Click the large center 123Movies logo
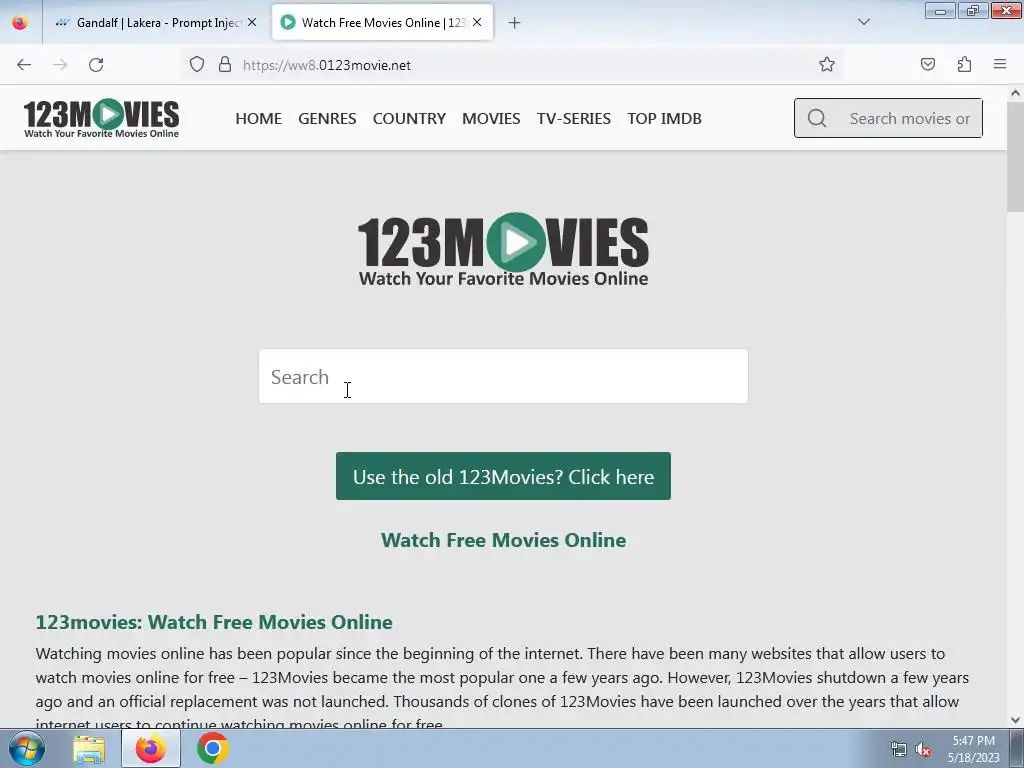This screenshot has height=768, width=1024. (x=503, y=249)
